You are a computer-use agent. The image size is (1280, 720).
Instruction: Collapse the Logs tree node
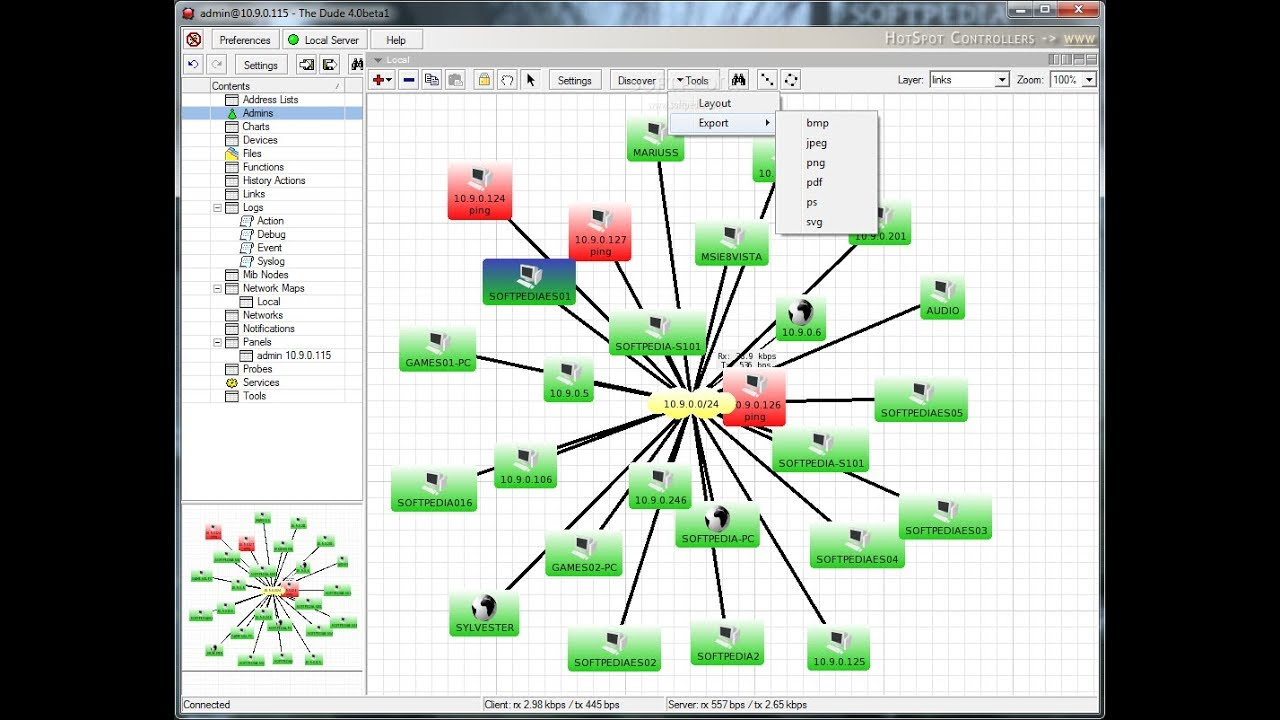[218, 208]
